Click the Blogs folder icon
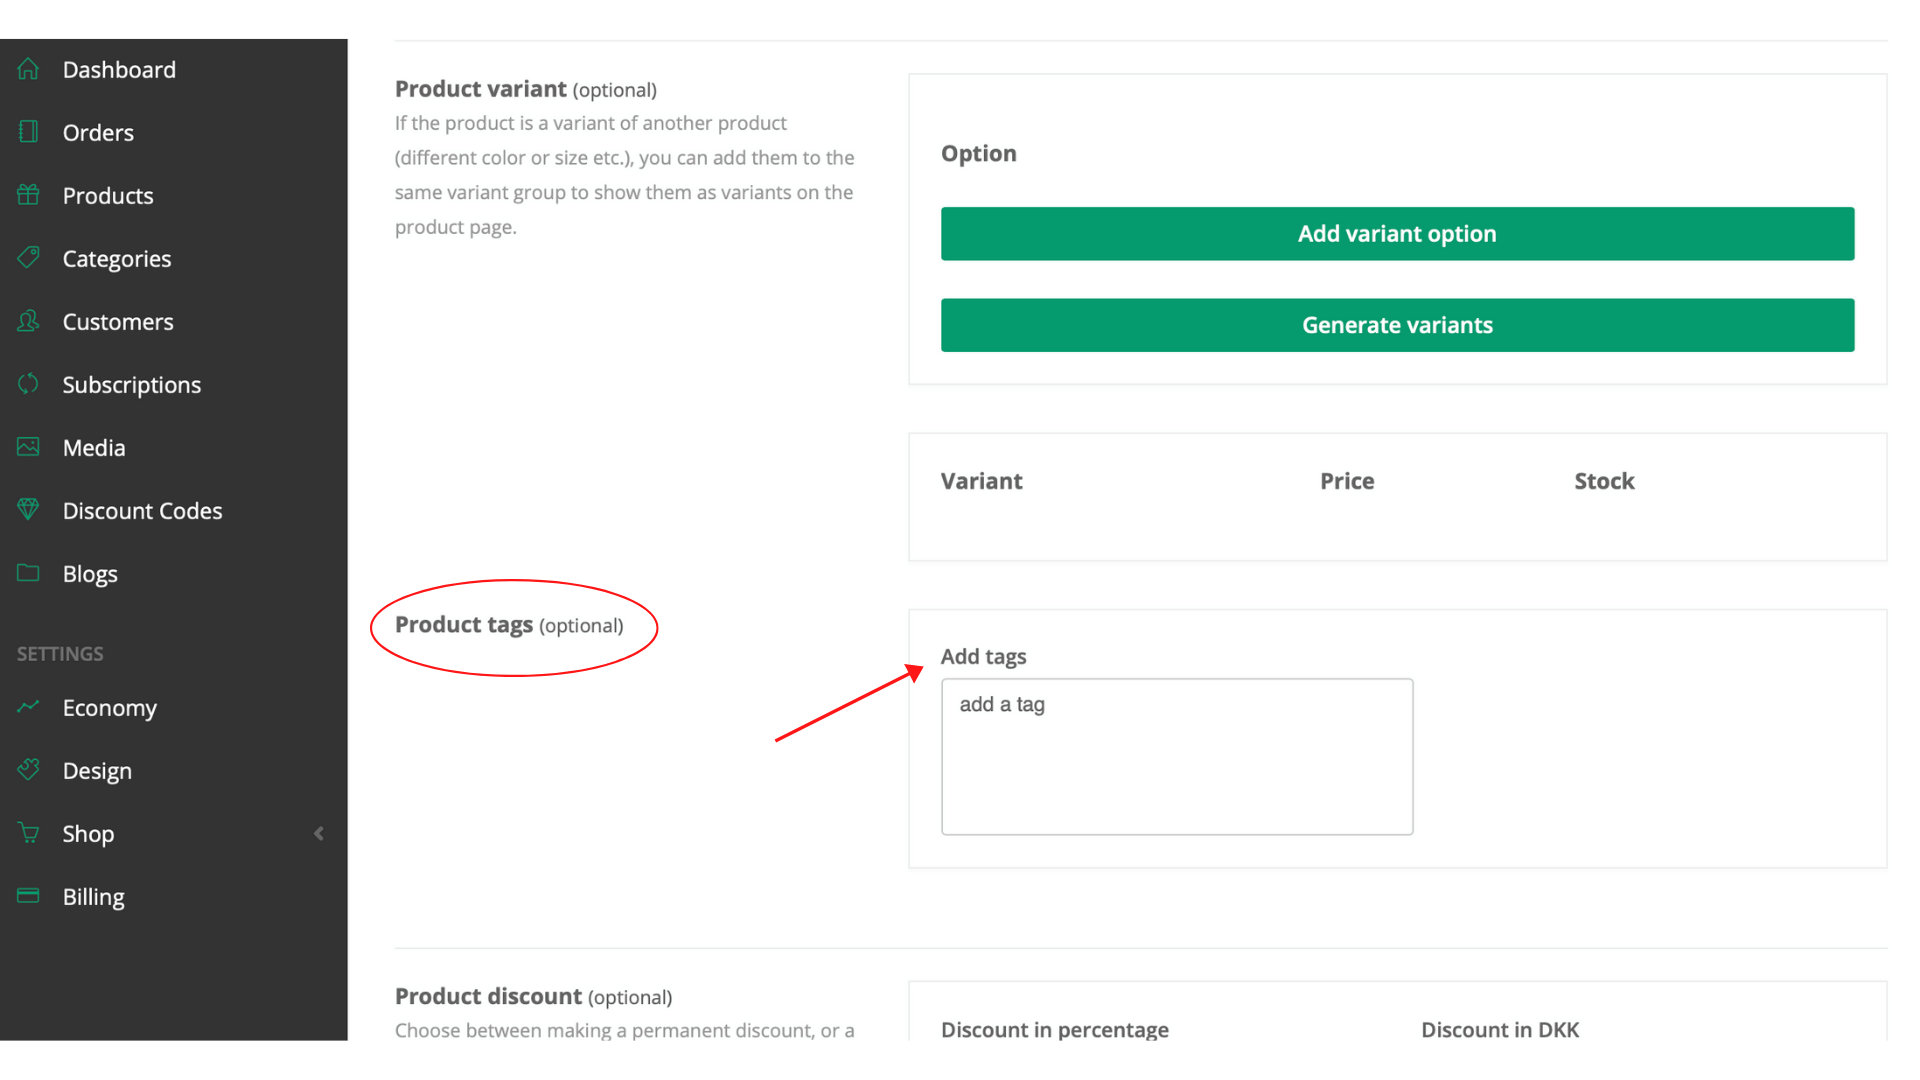Screen dimensions: 1920x1080 [28, 573]
